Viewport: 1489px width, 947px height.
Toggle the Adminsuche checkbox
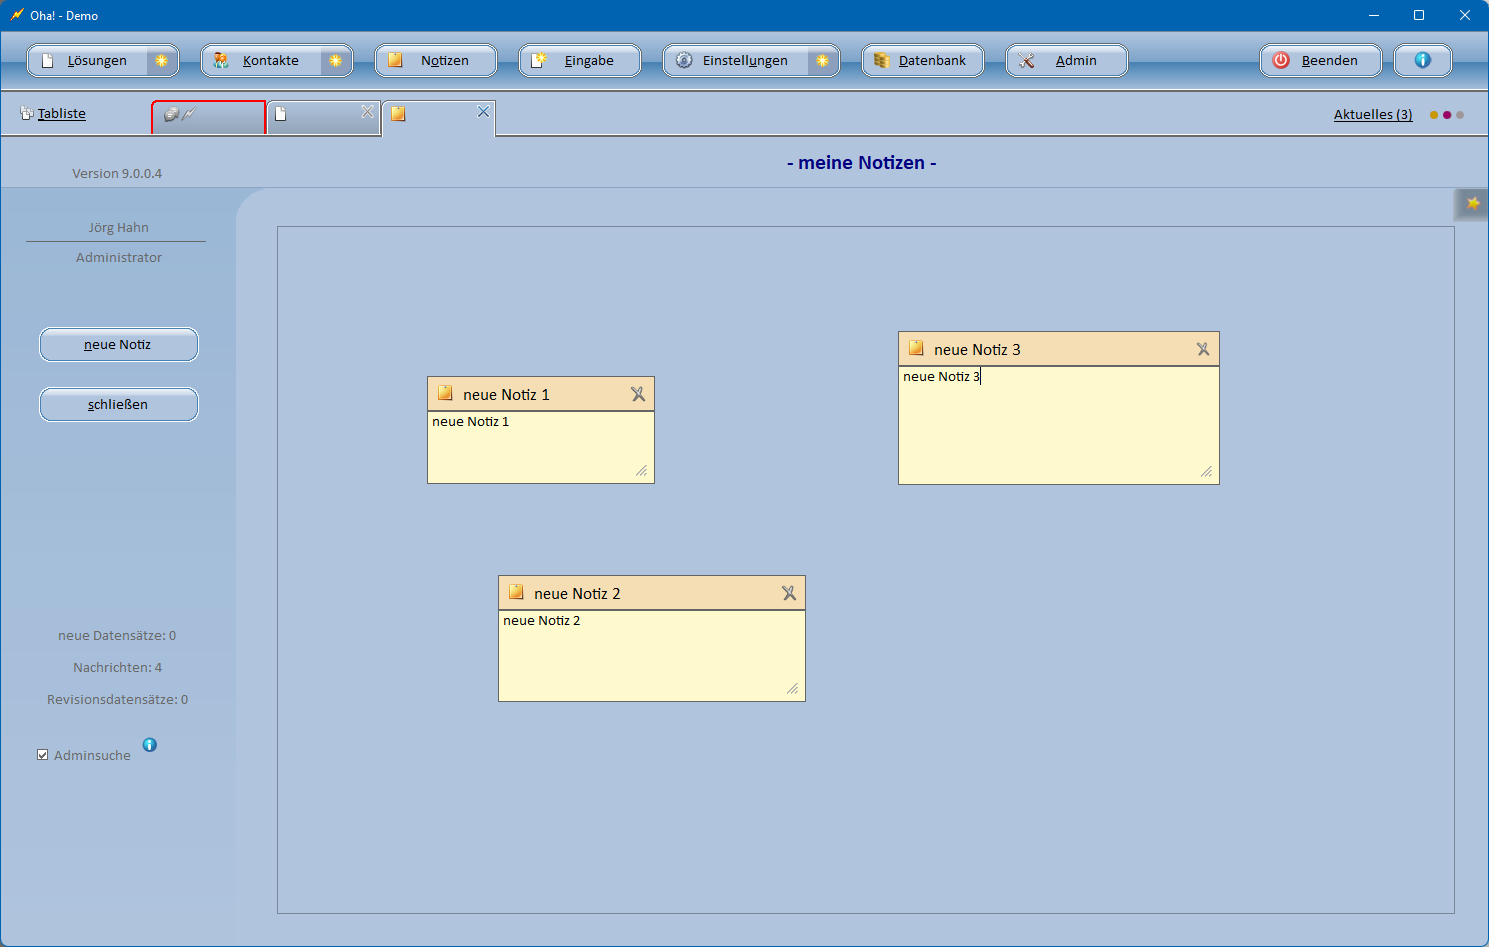point(43,755)
